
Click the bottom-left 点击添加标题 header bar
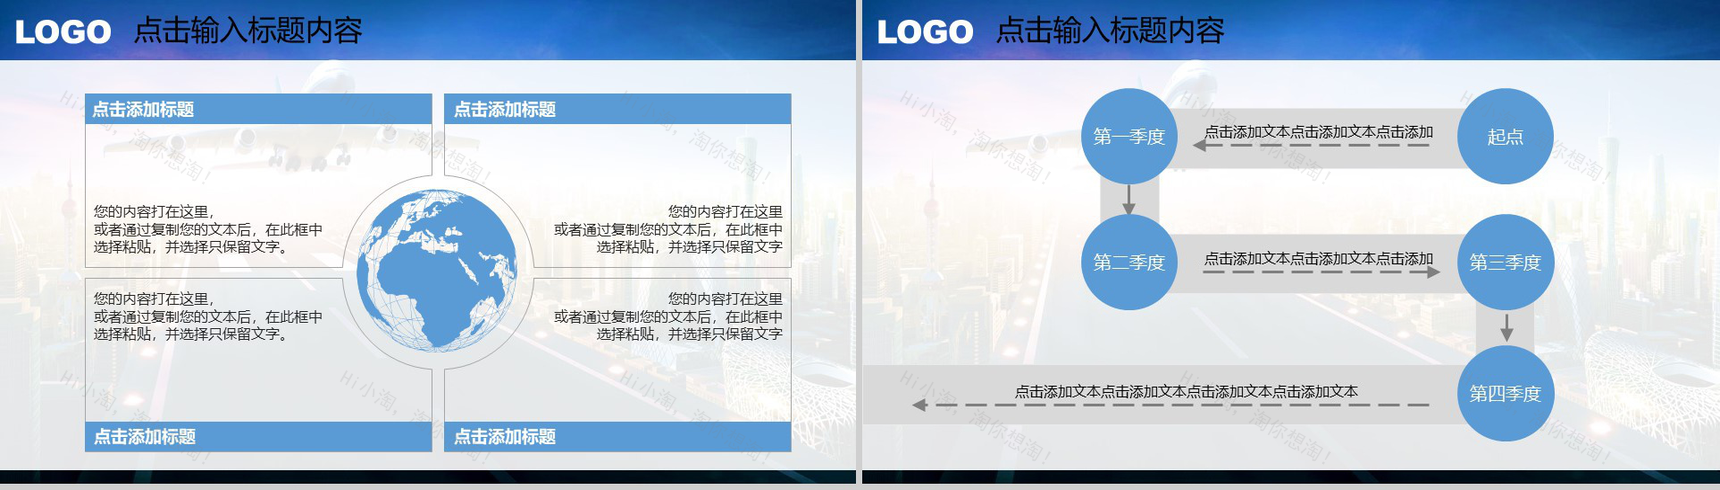coord(258,436)
